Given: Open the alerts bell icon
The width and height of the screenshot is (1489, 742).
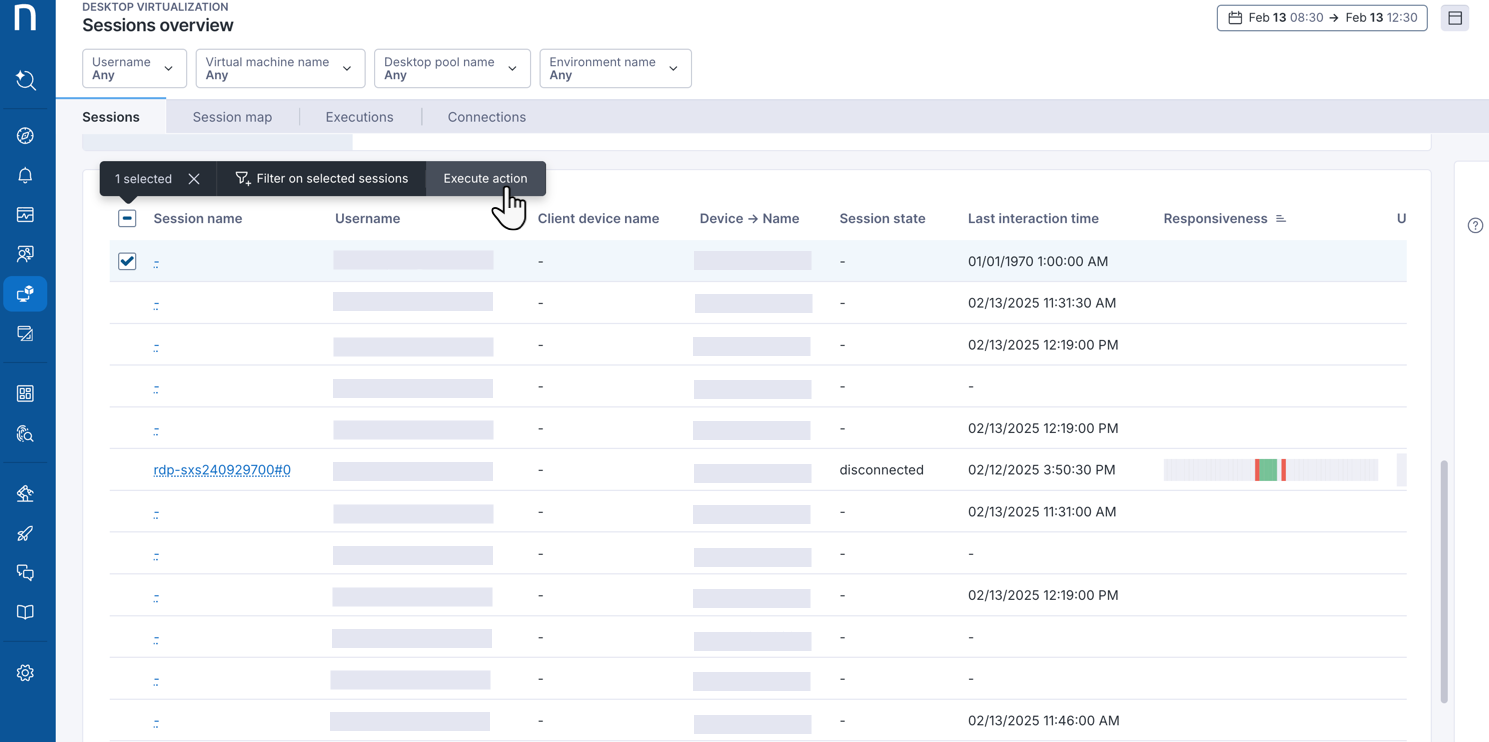Looking at the screenshot, I should [x=26, y=176].
